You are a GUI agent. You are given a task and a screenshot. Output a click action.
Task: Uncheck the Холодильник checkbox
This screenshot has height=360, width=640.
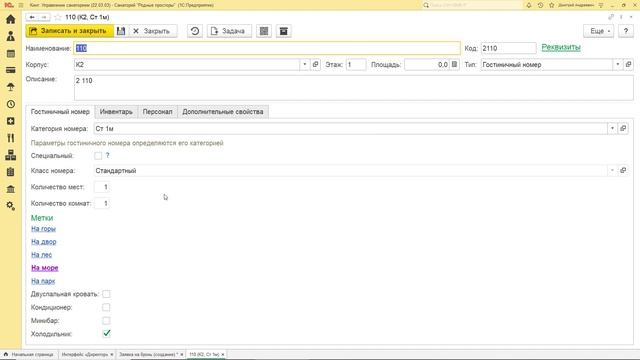pyautogui.click(x=106, y=333)
